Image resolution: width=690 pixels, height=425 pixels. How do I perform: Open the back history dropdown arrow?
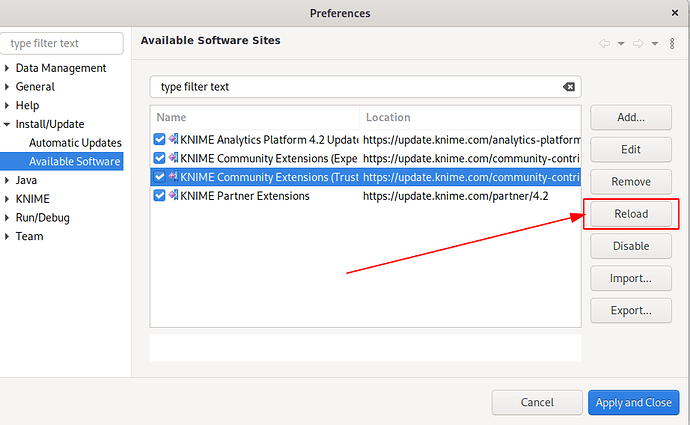[x=621, y=44]
